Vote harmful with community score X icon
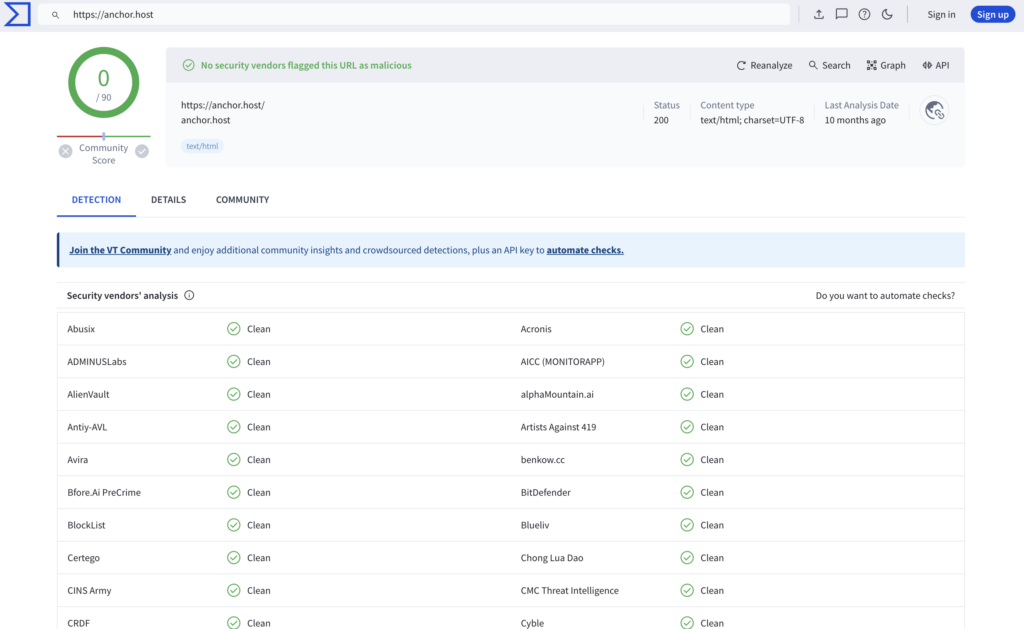The width and height of the screenshot is (1024, 629). click(65, 151)
